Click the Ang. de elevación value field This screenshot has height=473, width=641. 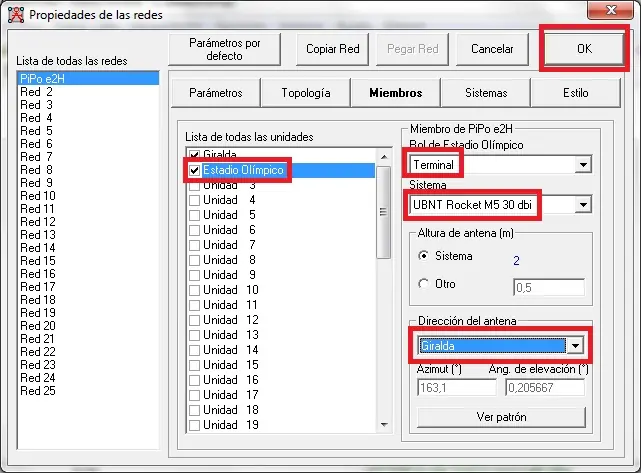(545, 388)
